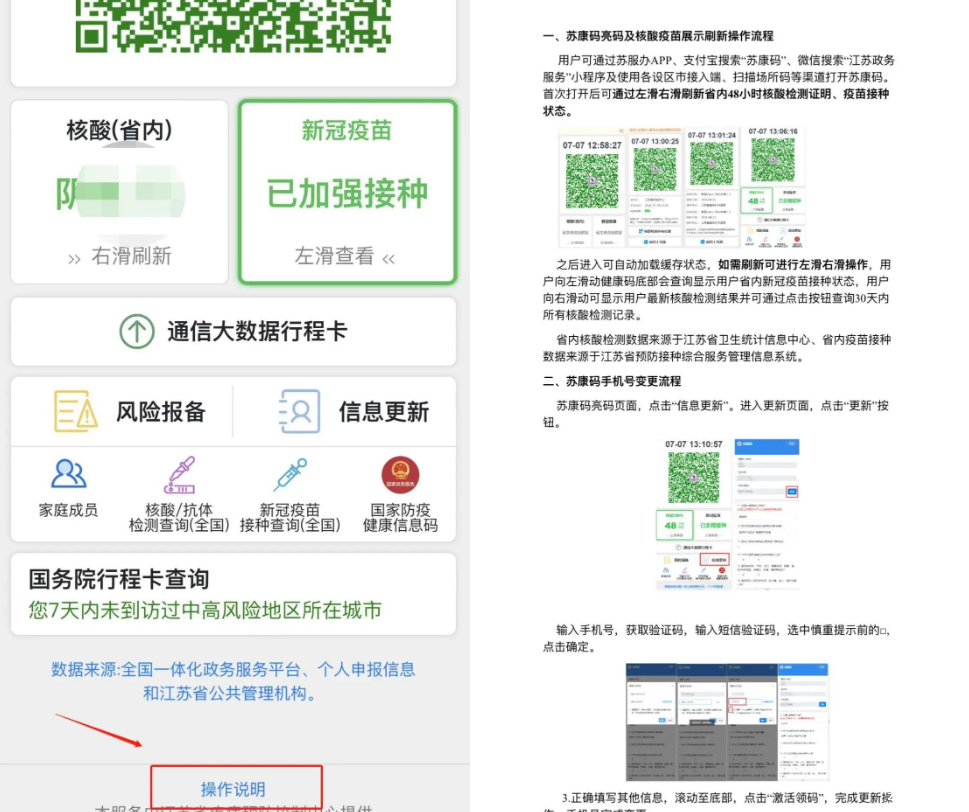Click the 信息更新 profile document icon
969x812 pixels.
point(299,411)
